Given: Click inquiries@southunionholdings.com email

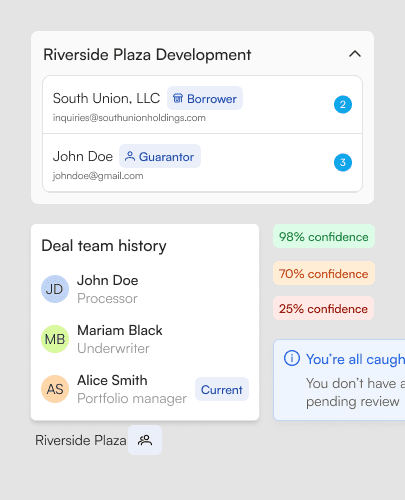Looking at the screenshot, I should click(129, 118).
